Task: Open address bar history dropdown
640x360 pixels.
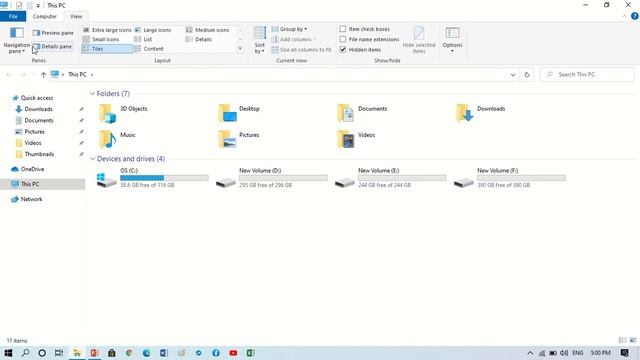Action: pos(513,75)
